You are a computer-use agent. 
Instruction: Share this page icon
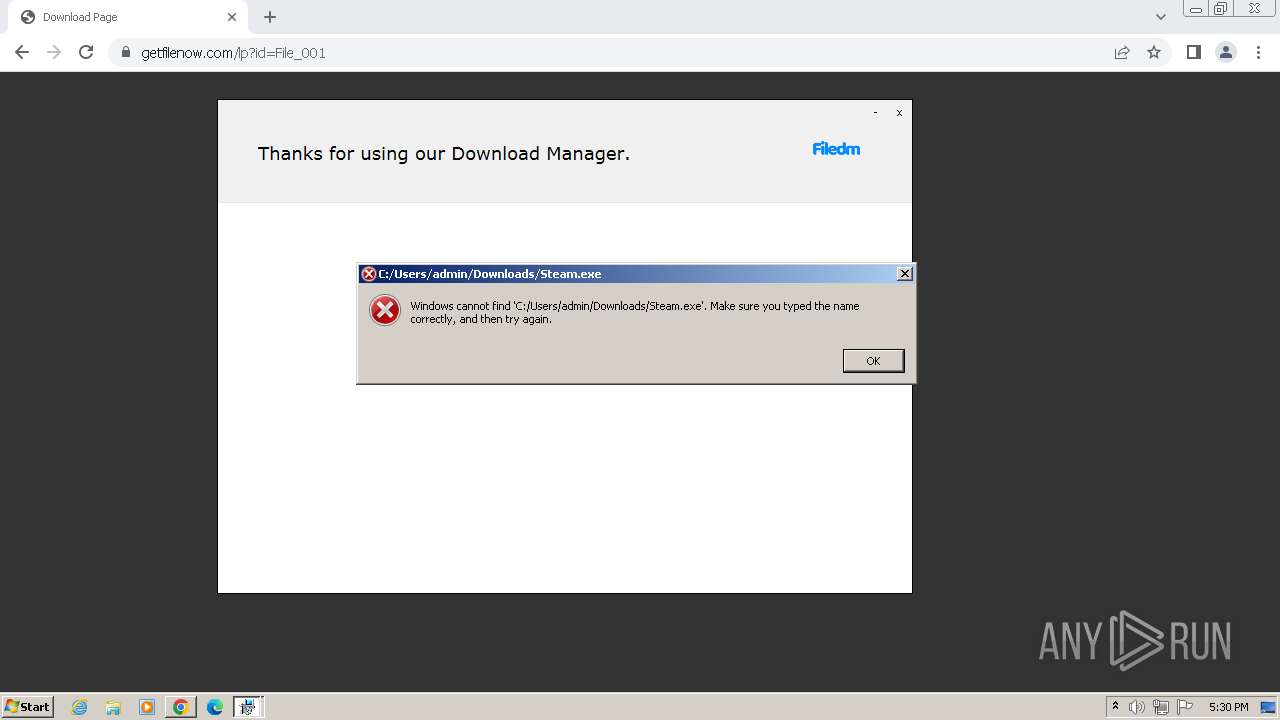tap(1122, 52)
